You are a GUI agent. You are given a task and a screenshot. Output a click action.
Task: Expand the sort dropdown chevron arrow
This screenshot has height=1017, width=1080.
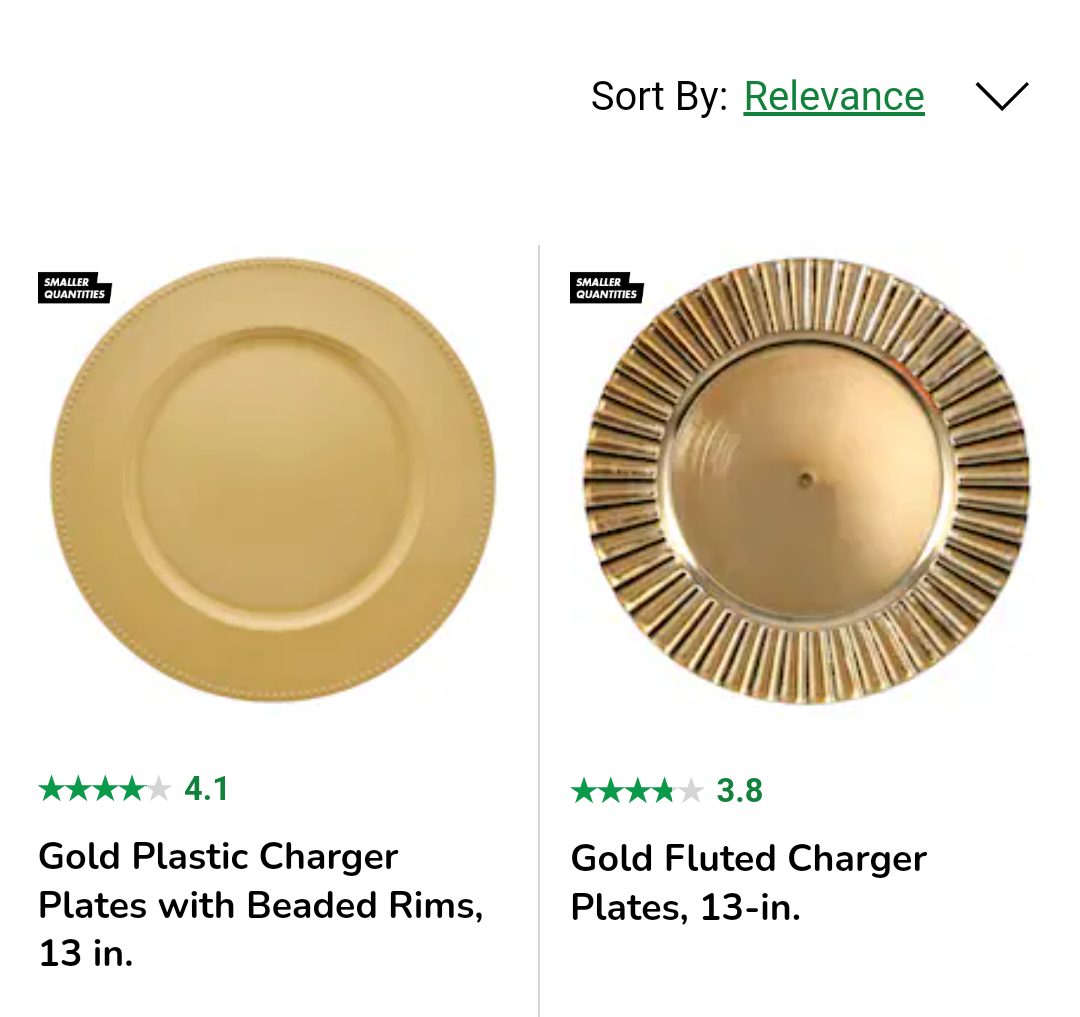click(x=1001, y=97)
